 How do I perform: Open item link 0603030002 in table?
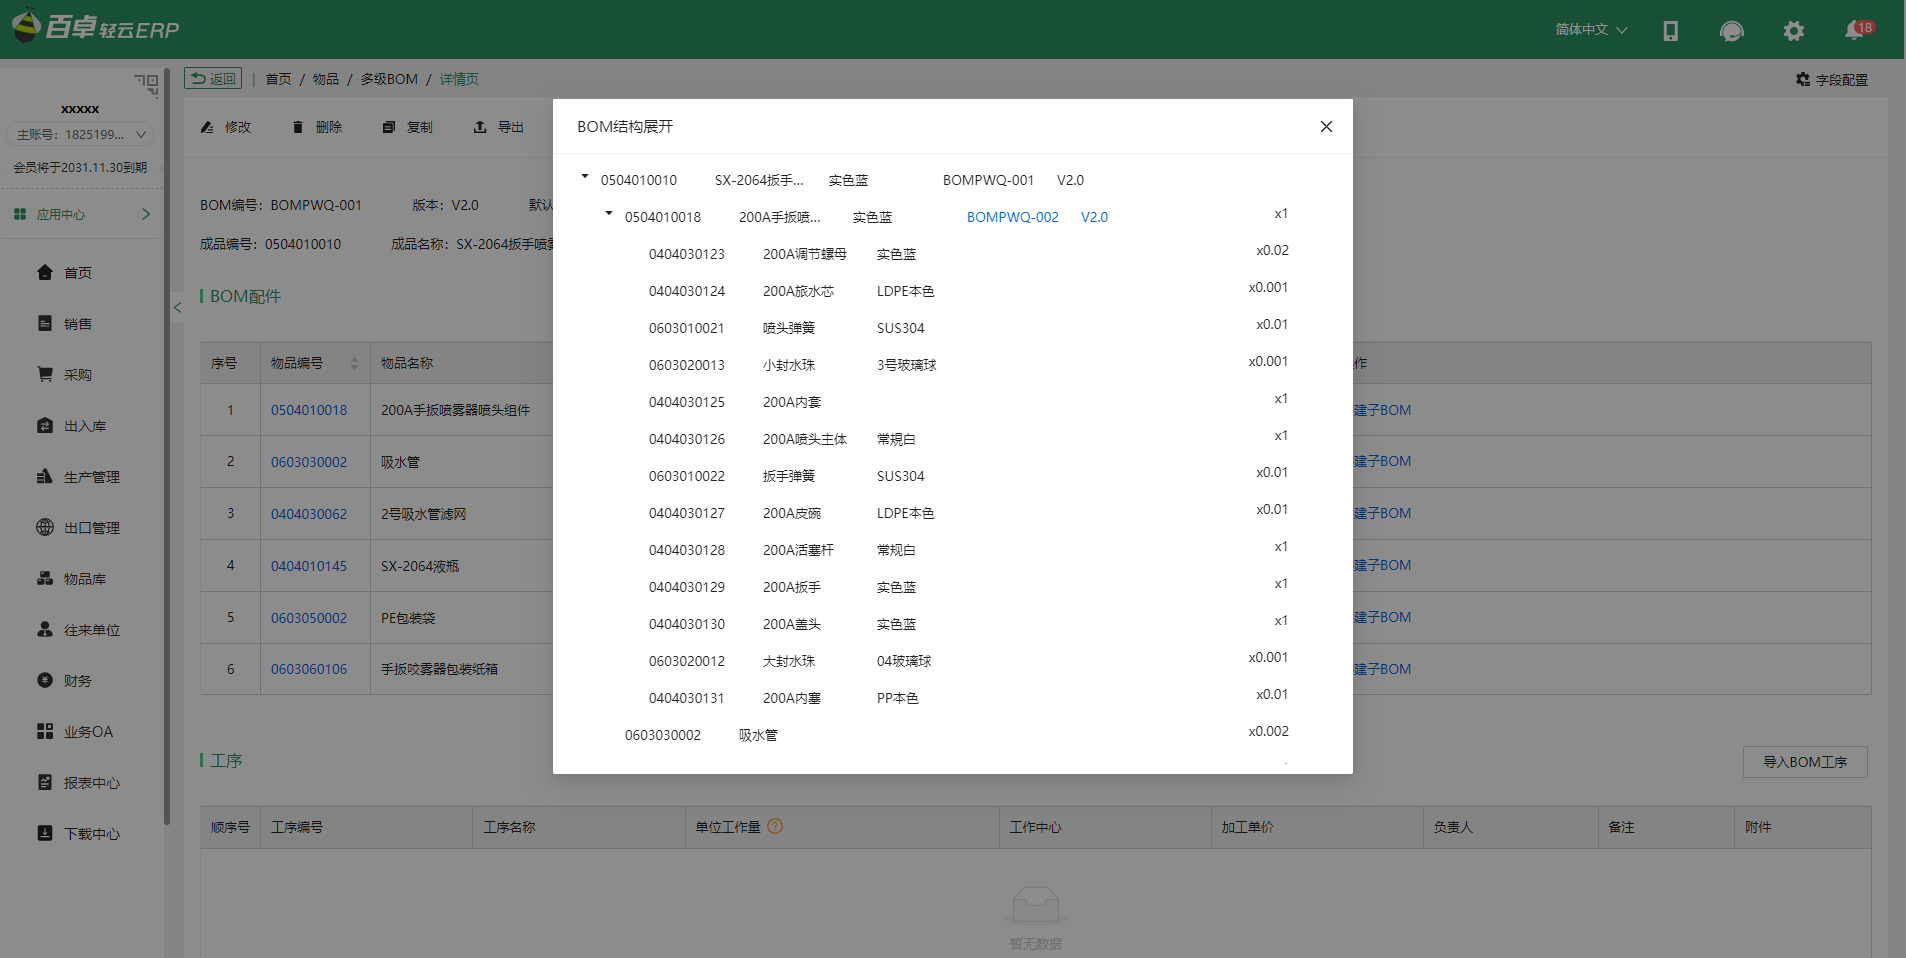click(x=309, y=462)
